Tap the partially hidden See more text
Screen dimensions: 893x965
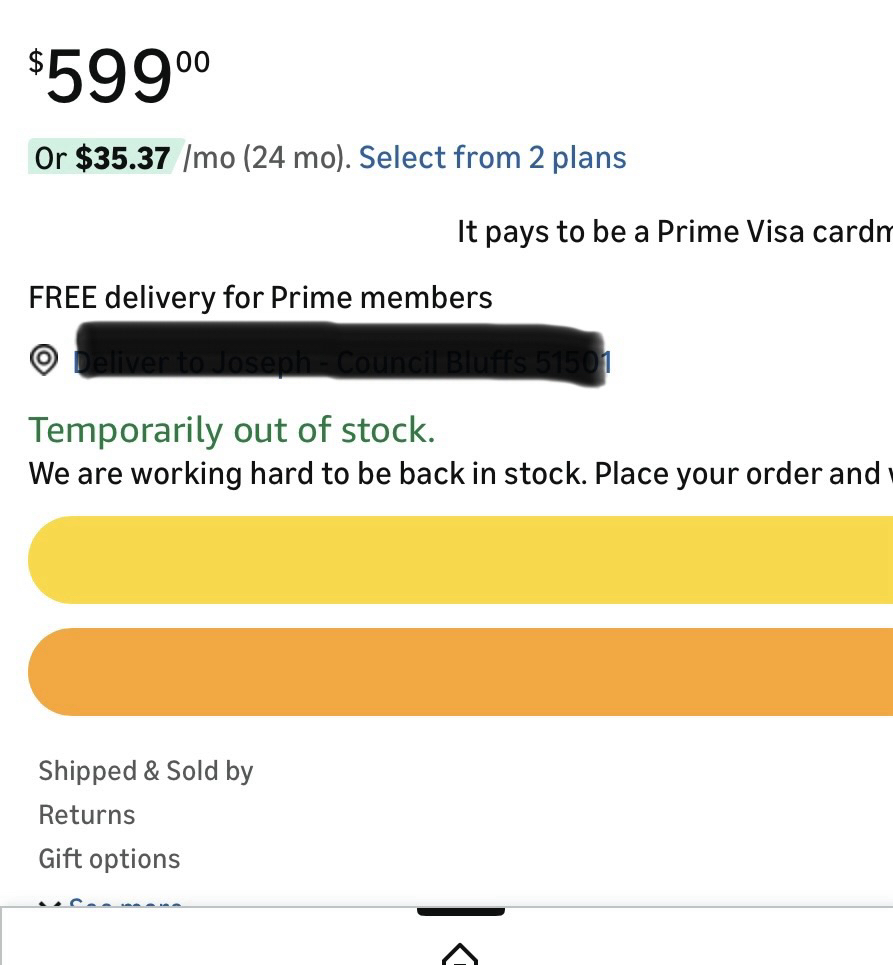pos(126,903)
